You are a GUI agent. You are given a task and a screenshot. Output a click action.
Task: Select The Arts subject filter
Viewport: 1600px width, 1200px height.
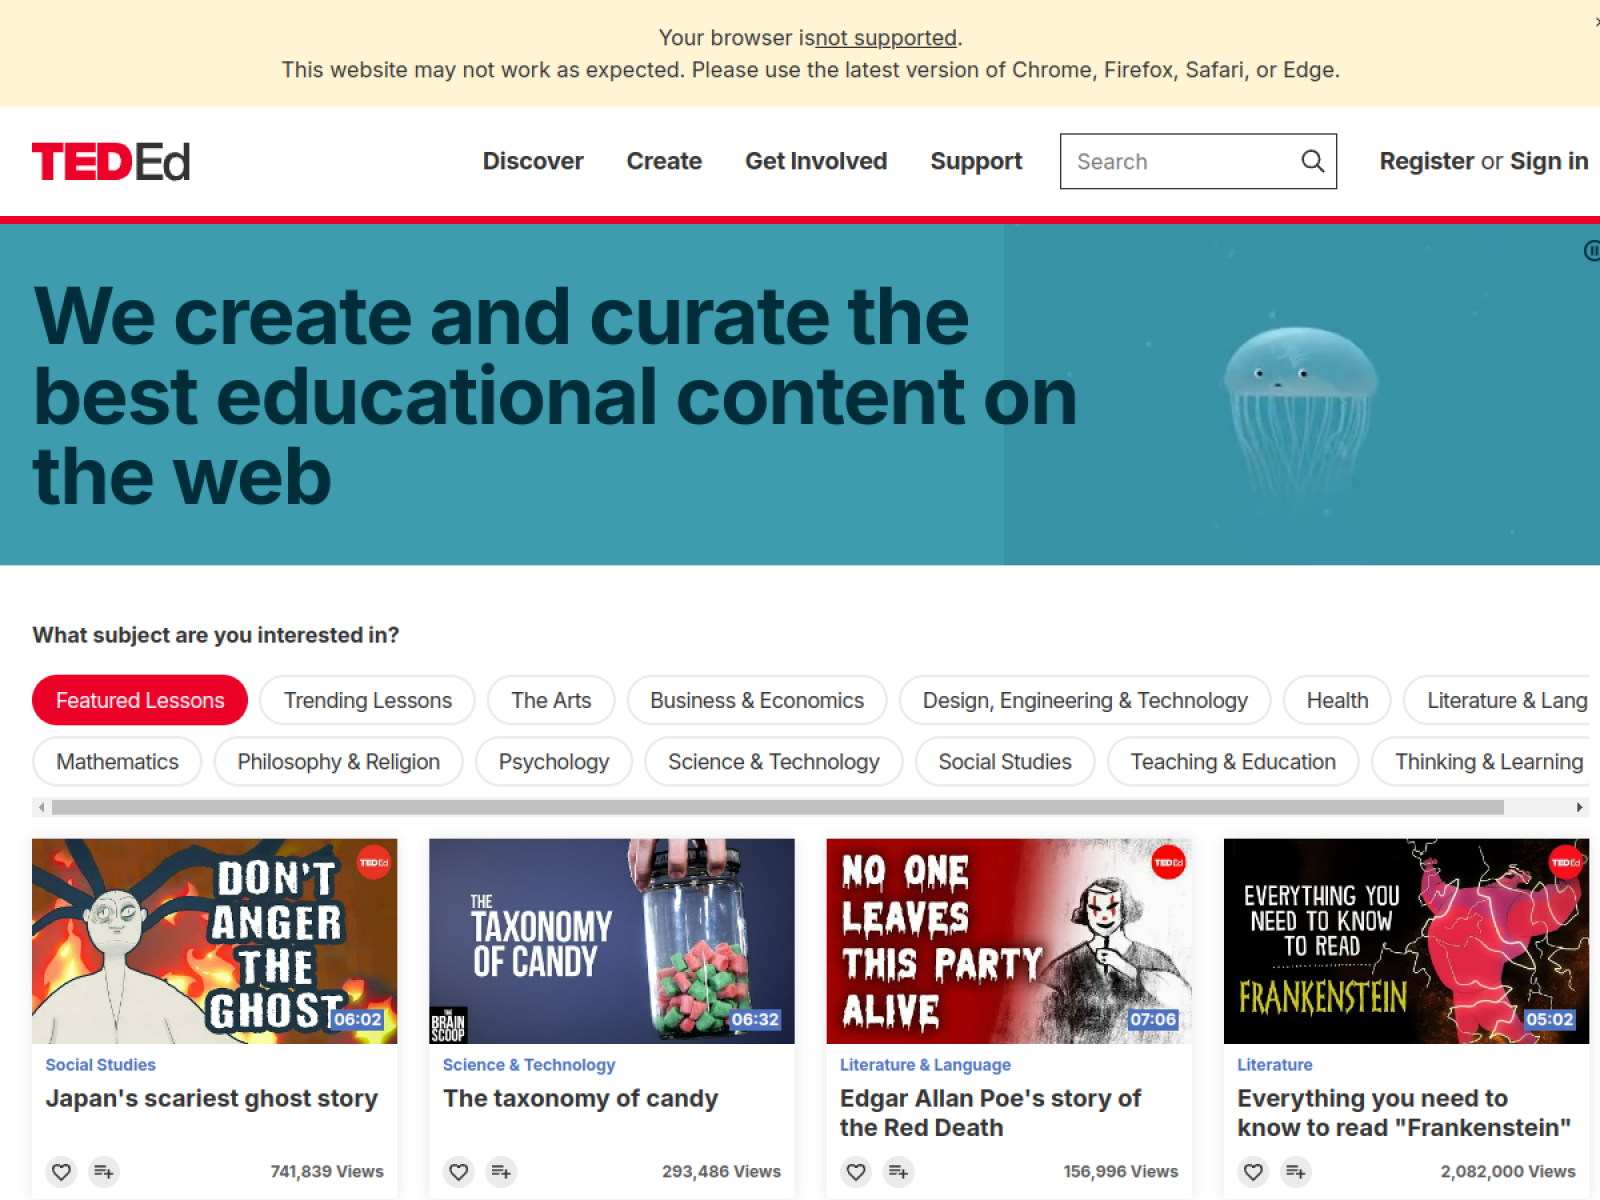point(551,700)
